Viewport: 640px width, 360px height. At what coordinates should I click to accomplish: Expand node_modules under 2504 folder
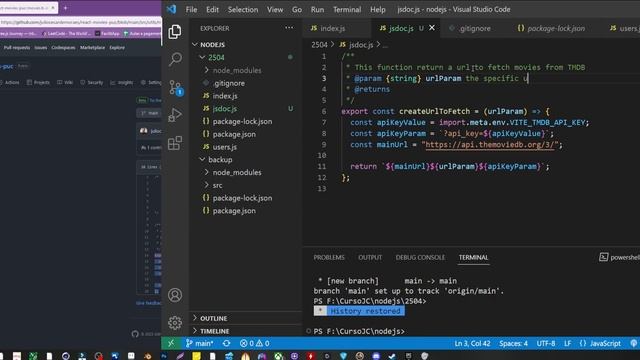[x=245, y=70]
